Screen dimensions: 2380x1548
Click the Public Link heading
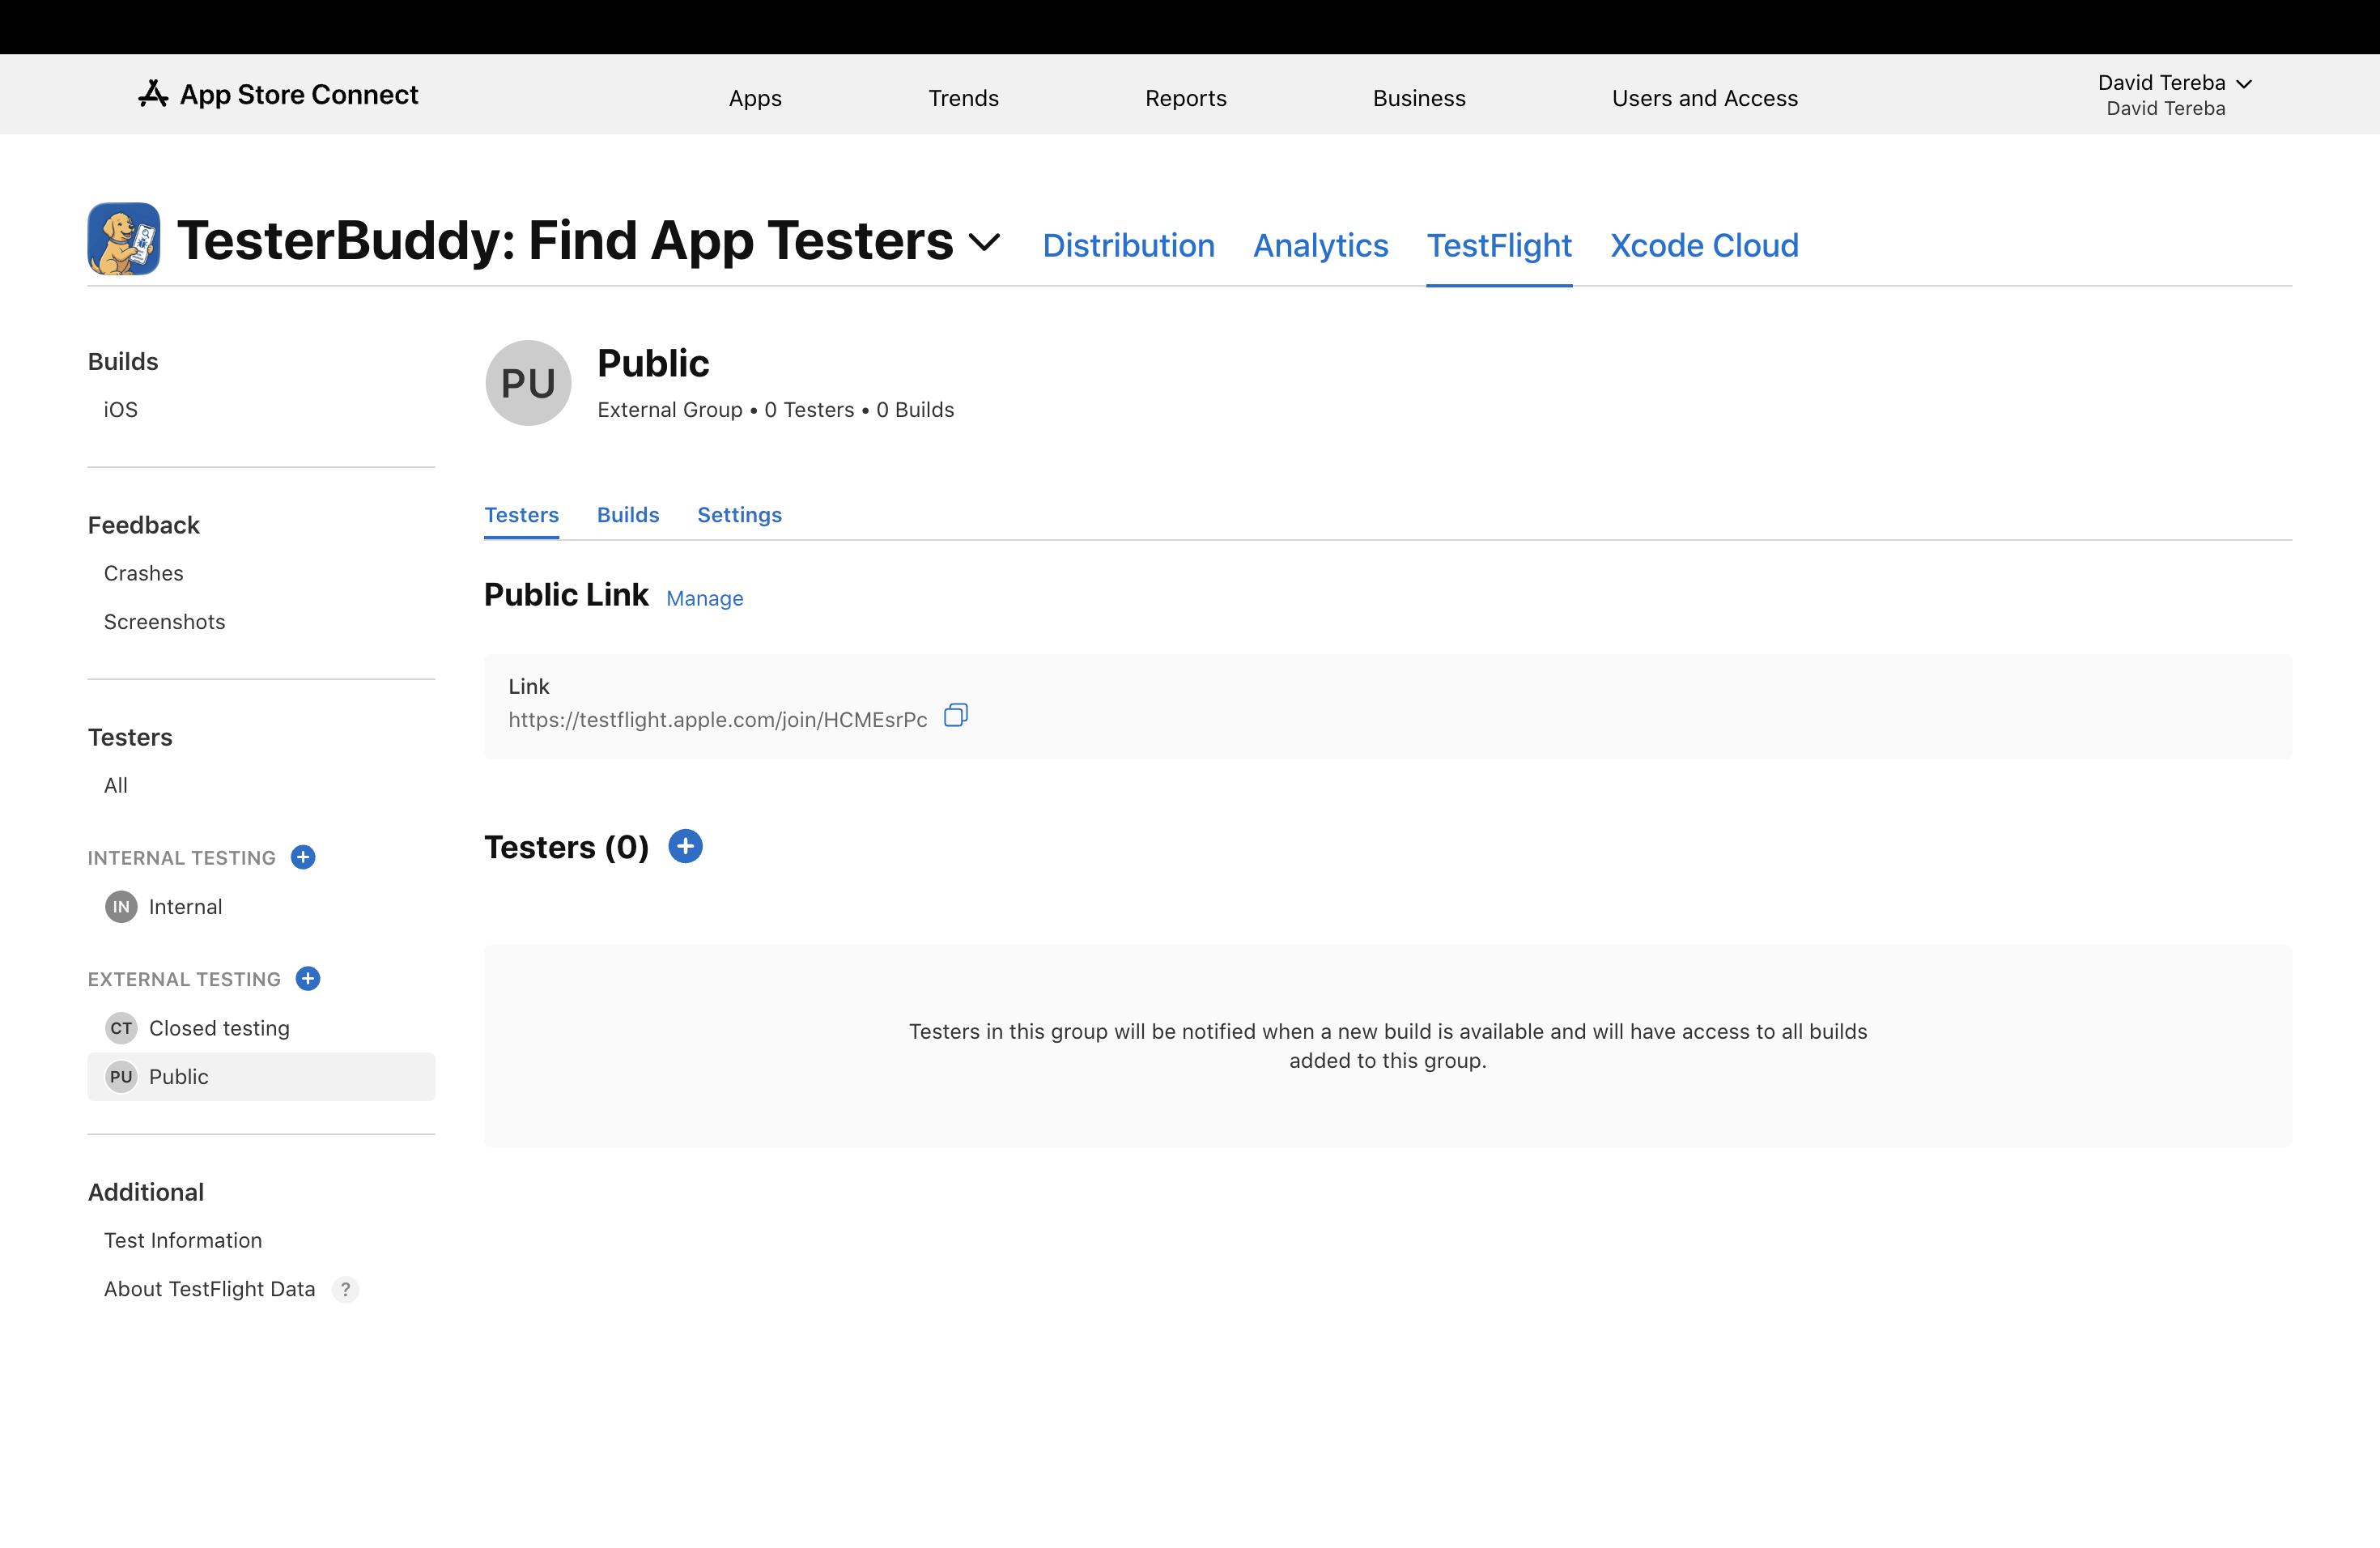point(567,595)
